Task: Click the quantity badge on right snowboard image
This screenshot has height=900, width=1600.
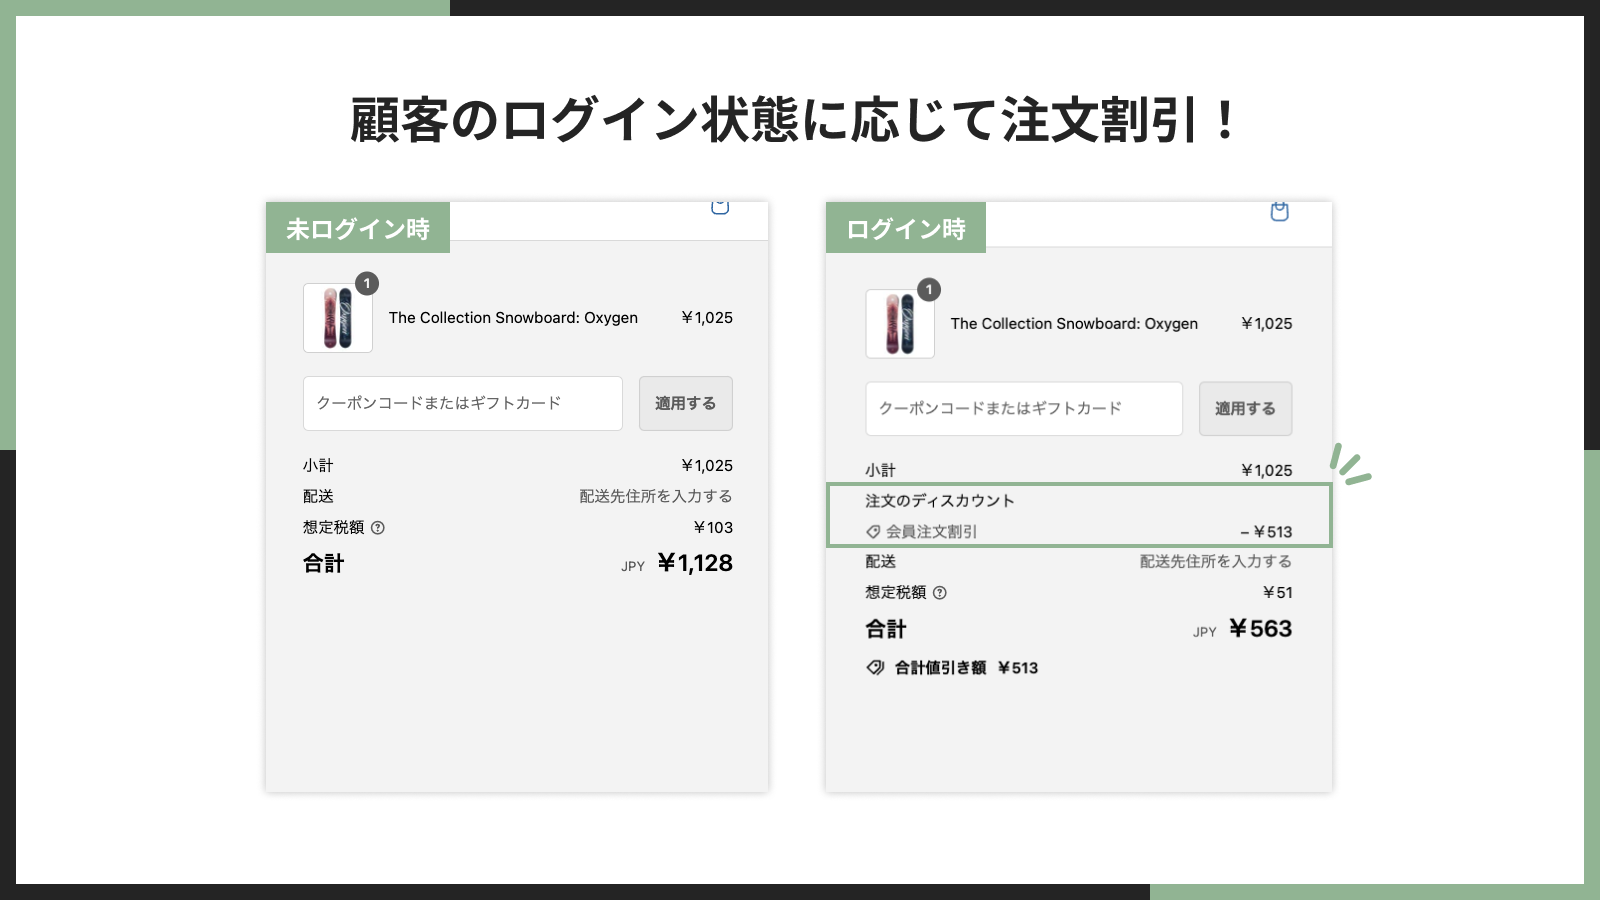Action: 928,289
